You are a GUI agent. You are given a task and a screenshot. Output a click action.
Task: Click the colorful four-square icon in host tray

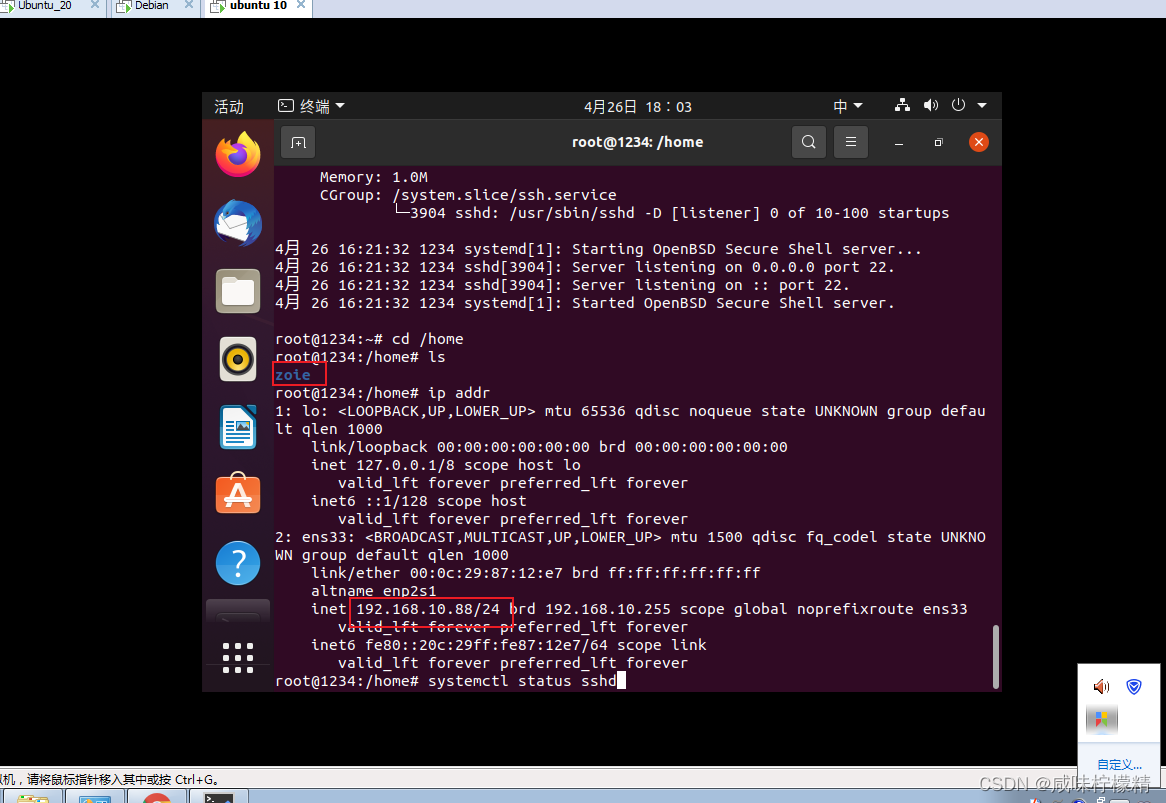coord(1102,719)
